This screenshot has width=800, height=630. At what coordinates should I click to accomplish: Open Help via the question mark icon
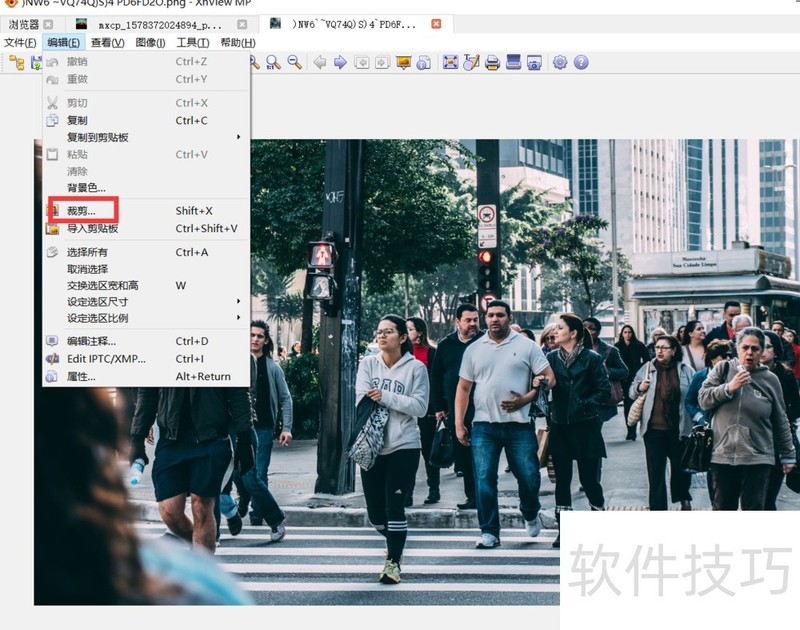[x=580, y=62]
